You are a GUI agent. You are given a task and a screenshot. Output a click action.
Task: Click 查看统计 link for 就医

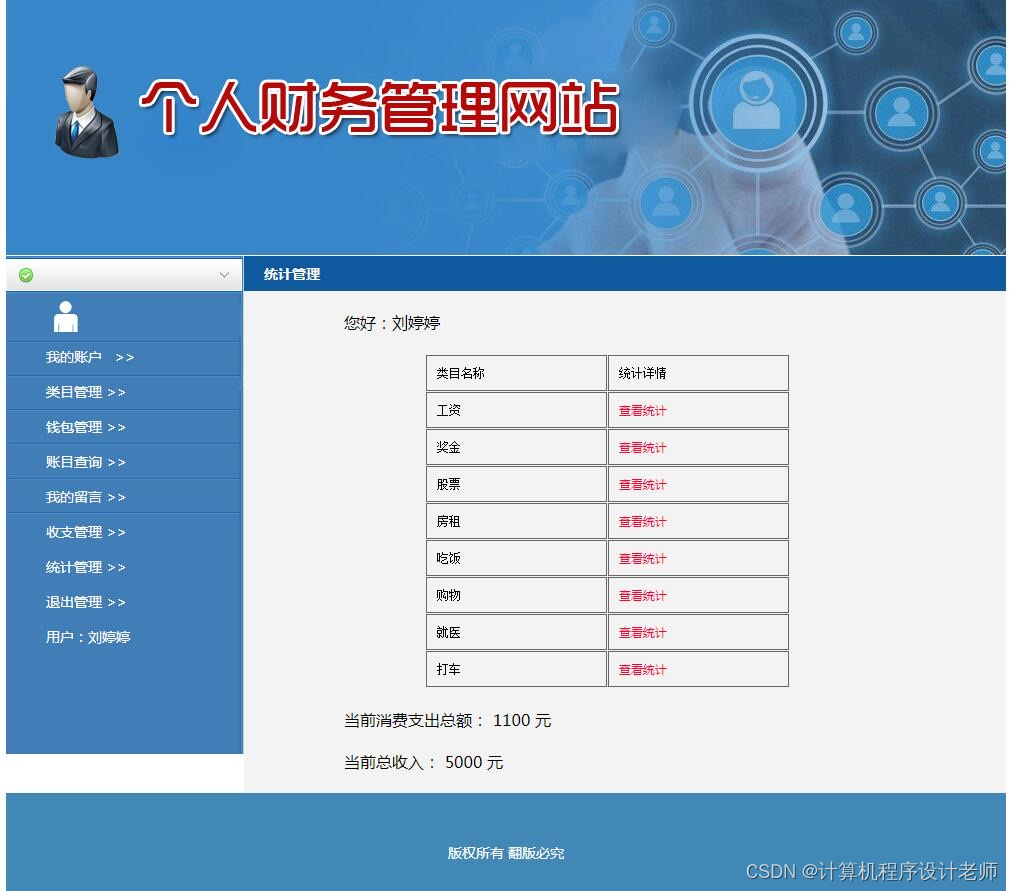pos(642,632)
